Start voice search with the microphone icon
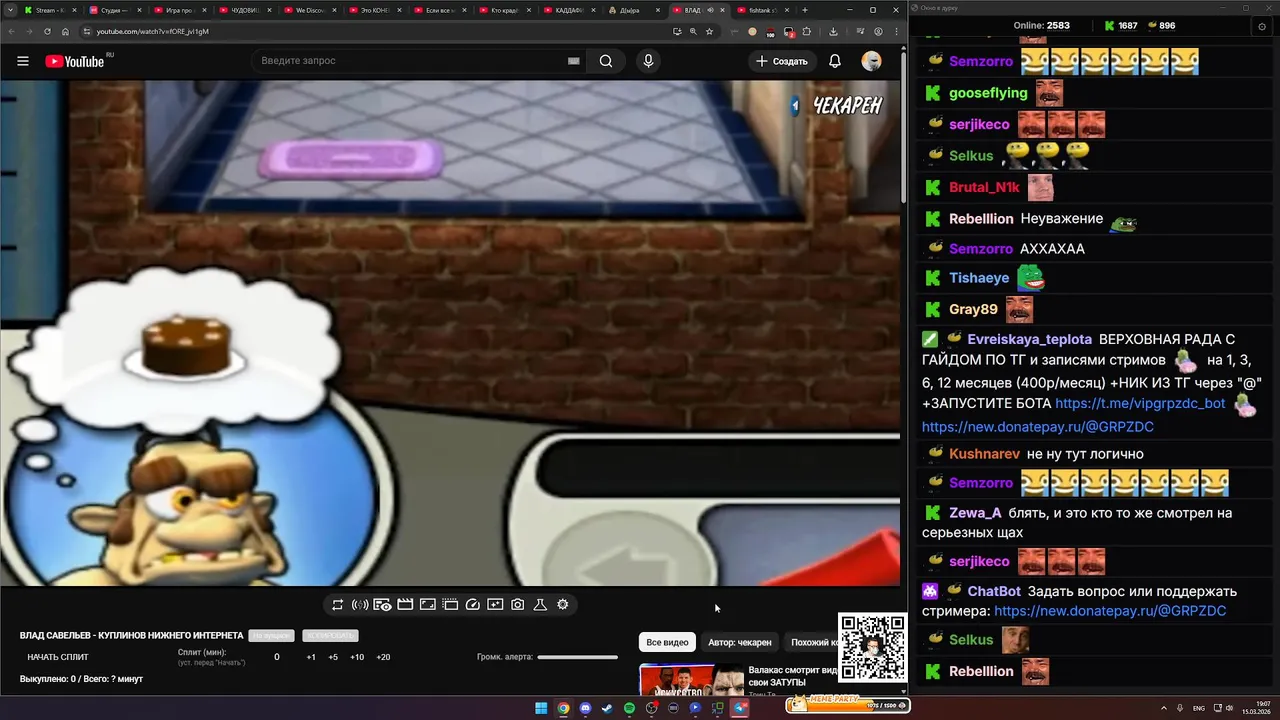Image resolution: width=1280 pixels, height=720 pixels. click(648, 61)
